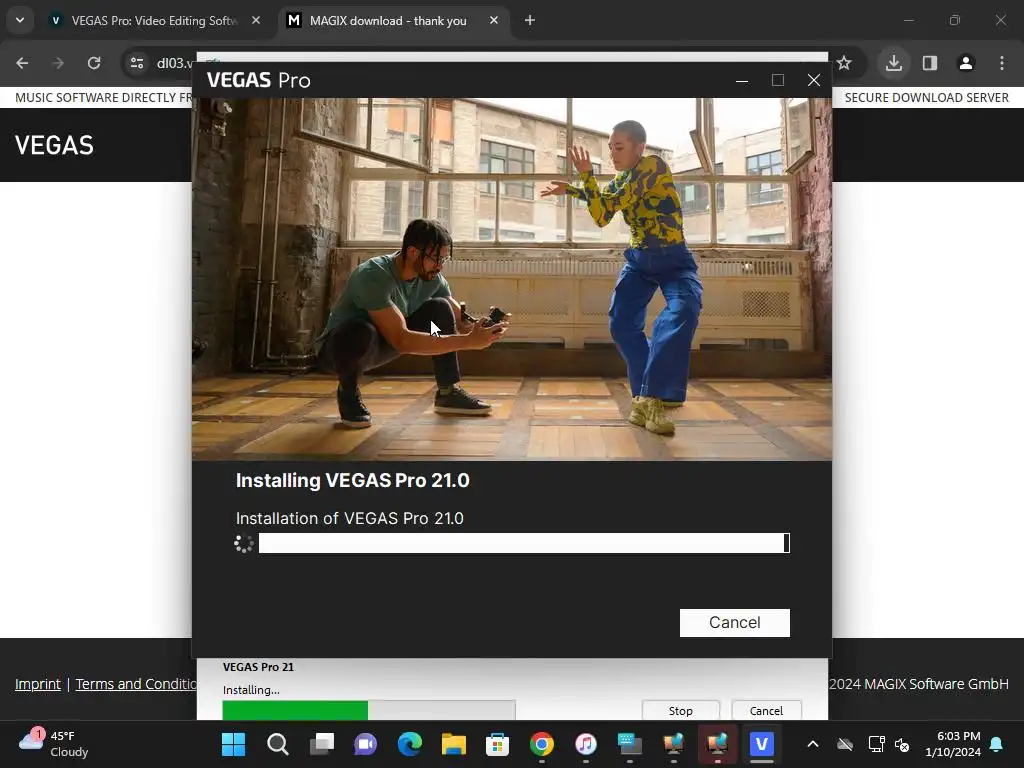Switch to the VEGAS Pro Video Editing tab

(x=153, y=21)
